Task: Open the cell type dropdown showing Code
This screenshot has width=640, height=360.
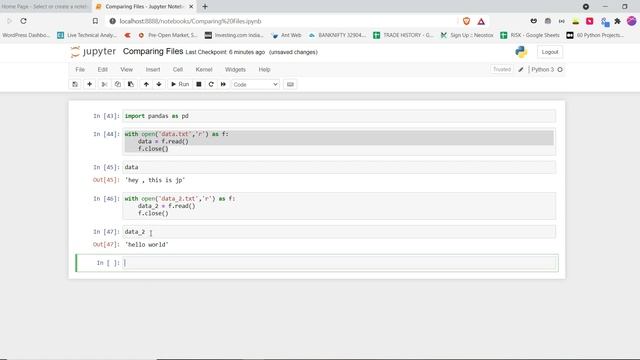Action: 256,84
